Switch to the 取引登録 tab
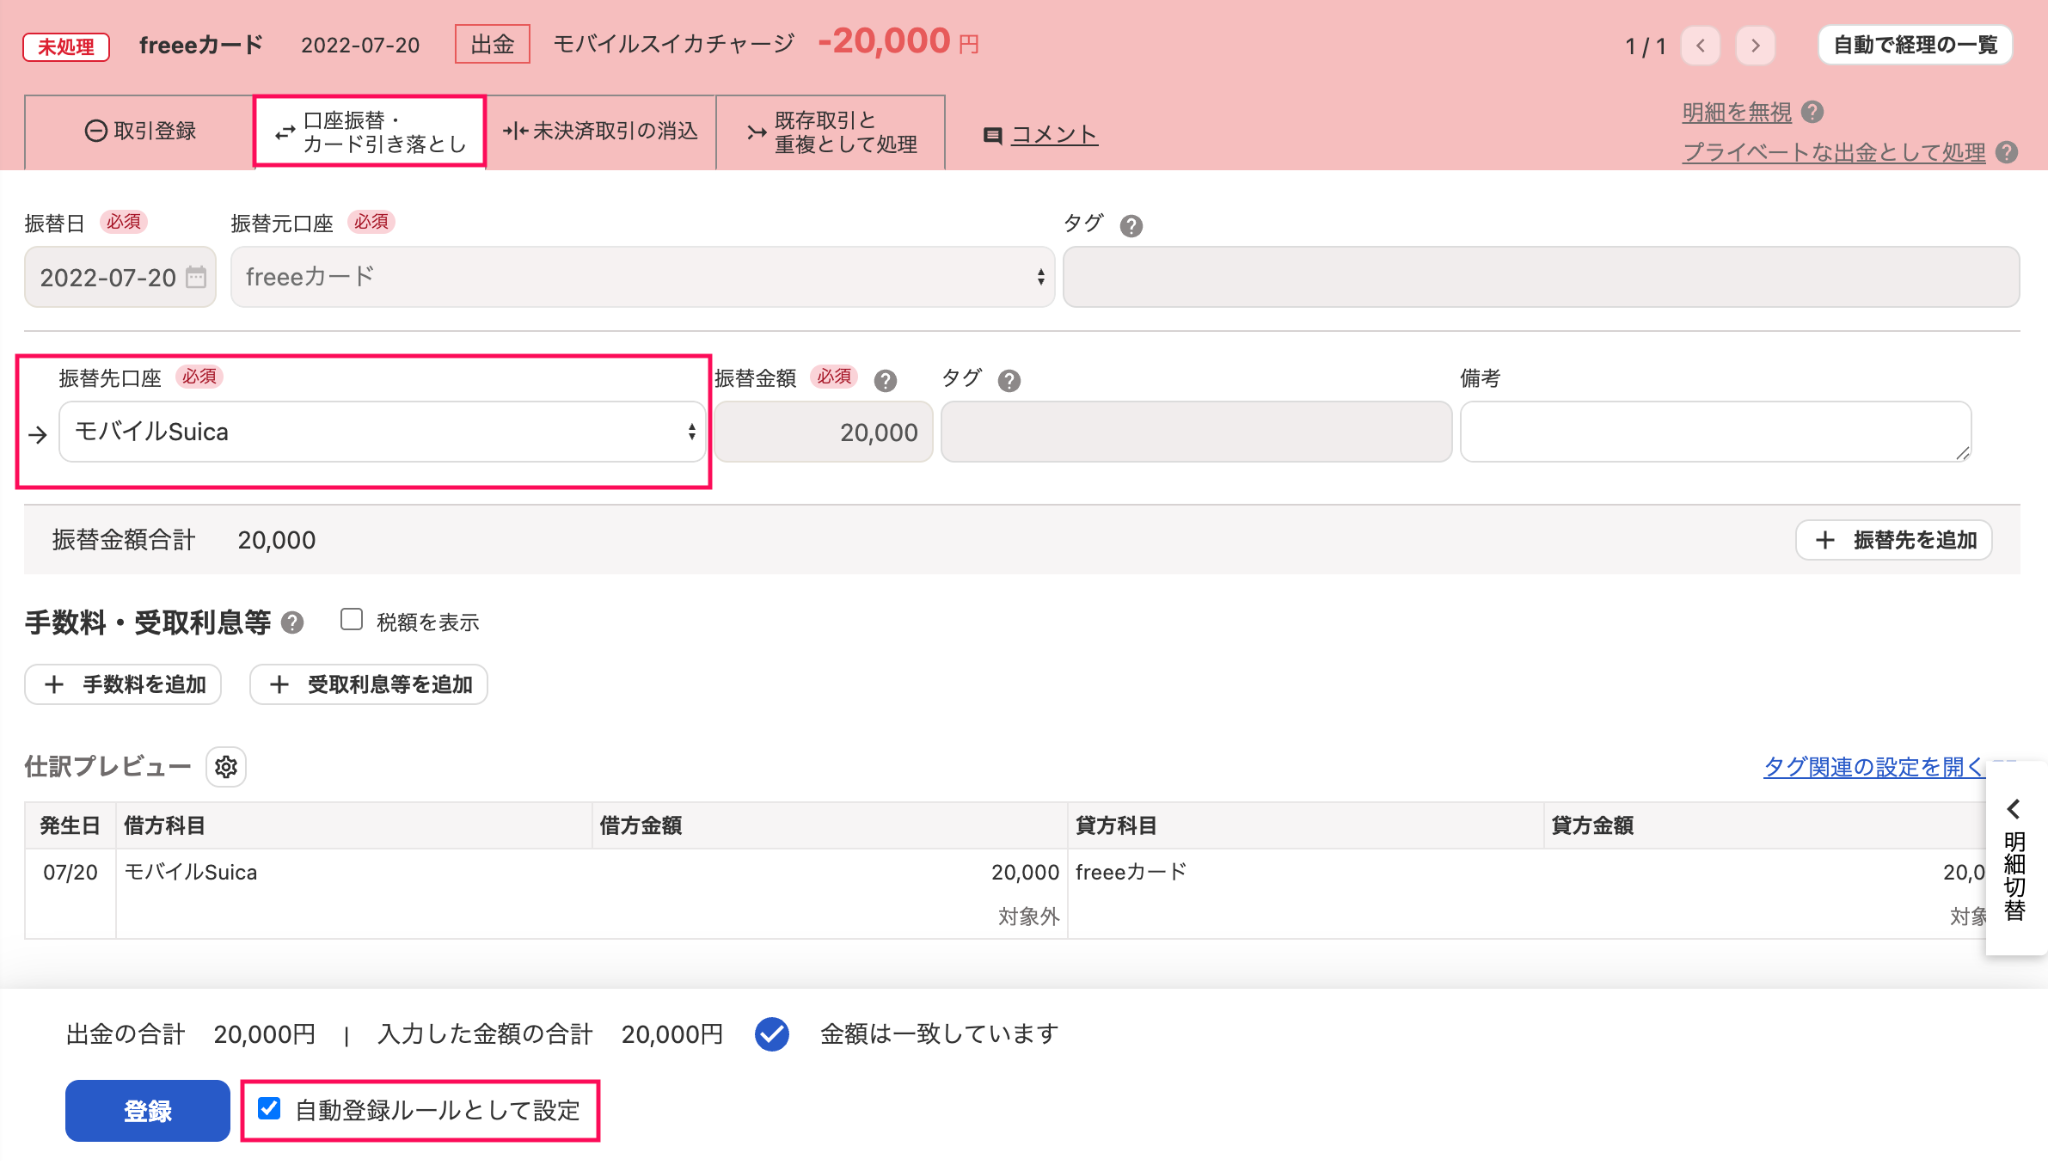The height and width of the screenshot is (1161, 2048). pos(139,131)
